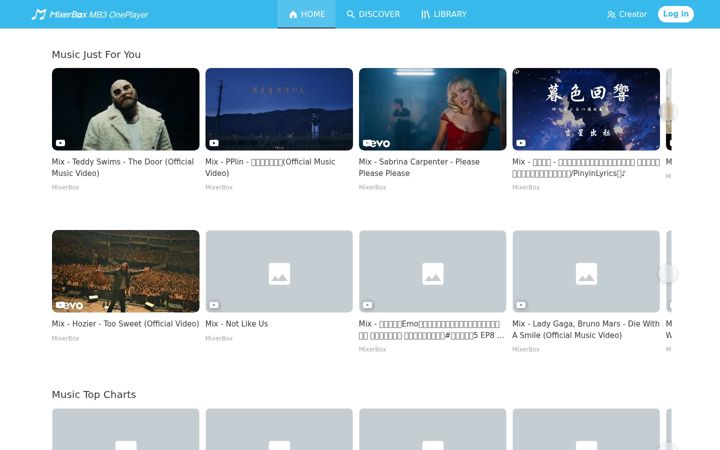The image size is (720, 450).
Task: Click the video badge icon on PPlin thumbnail
Action: tap(214, 143)
